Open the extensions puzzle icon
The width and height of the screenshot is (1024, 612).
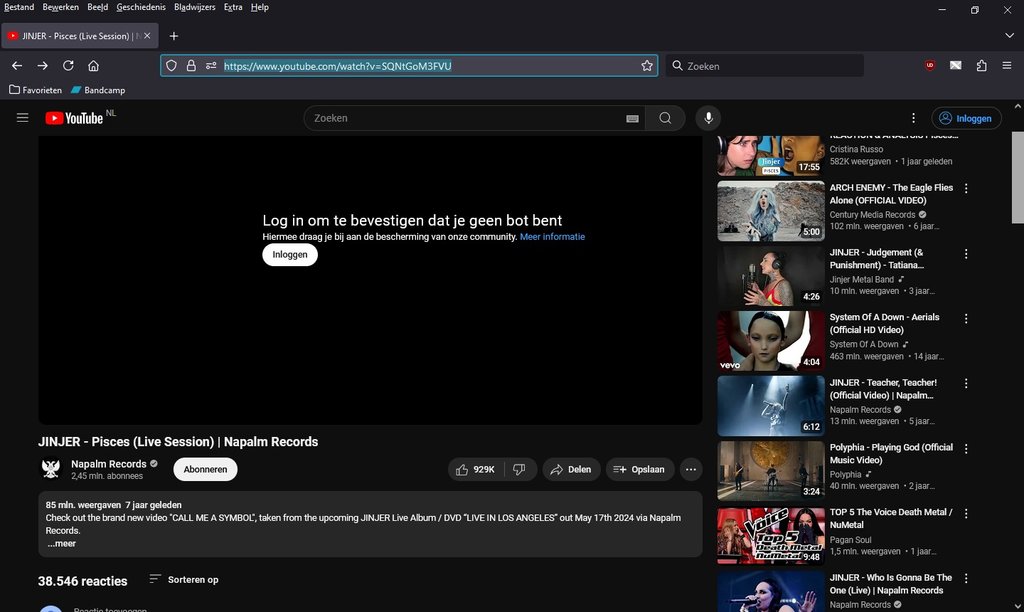pos(982,65)
